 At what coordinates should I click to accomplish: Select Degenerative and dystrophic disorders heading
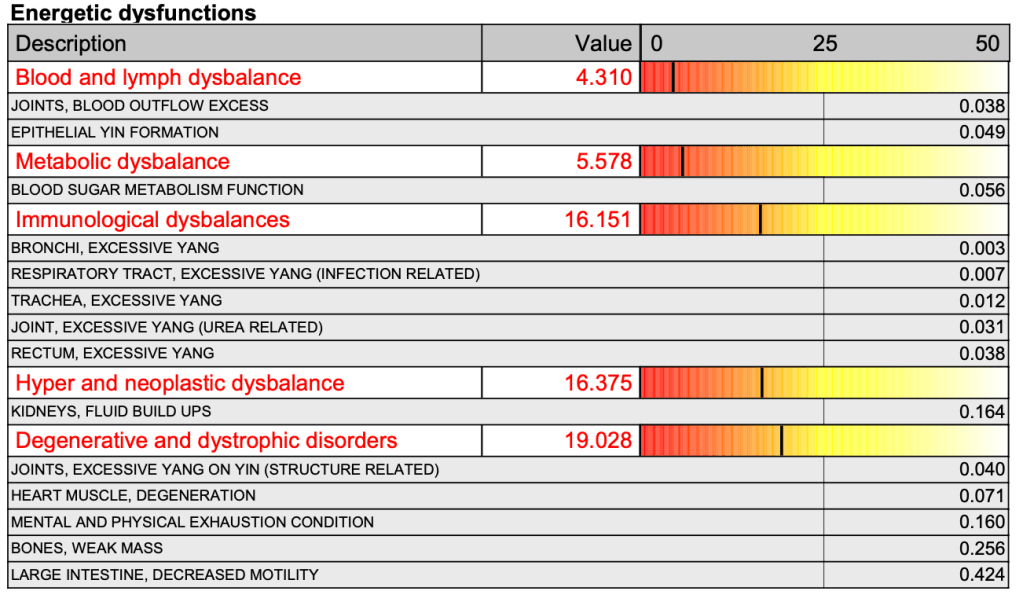(x=207, y=440)
